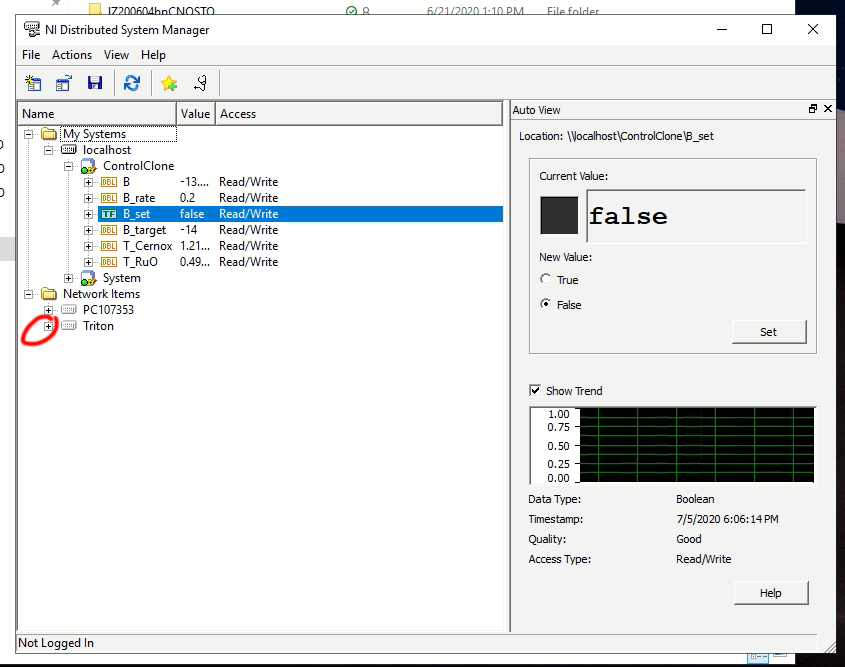The height and width of the screenshot is (667, 845).
Task: Click the Help button in Auto View
Action: click(771, 593)
